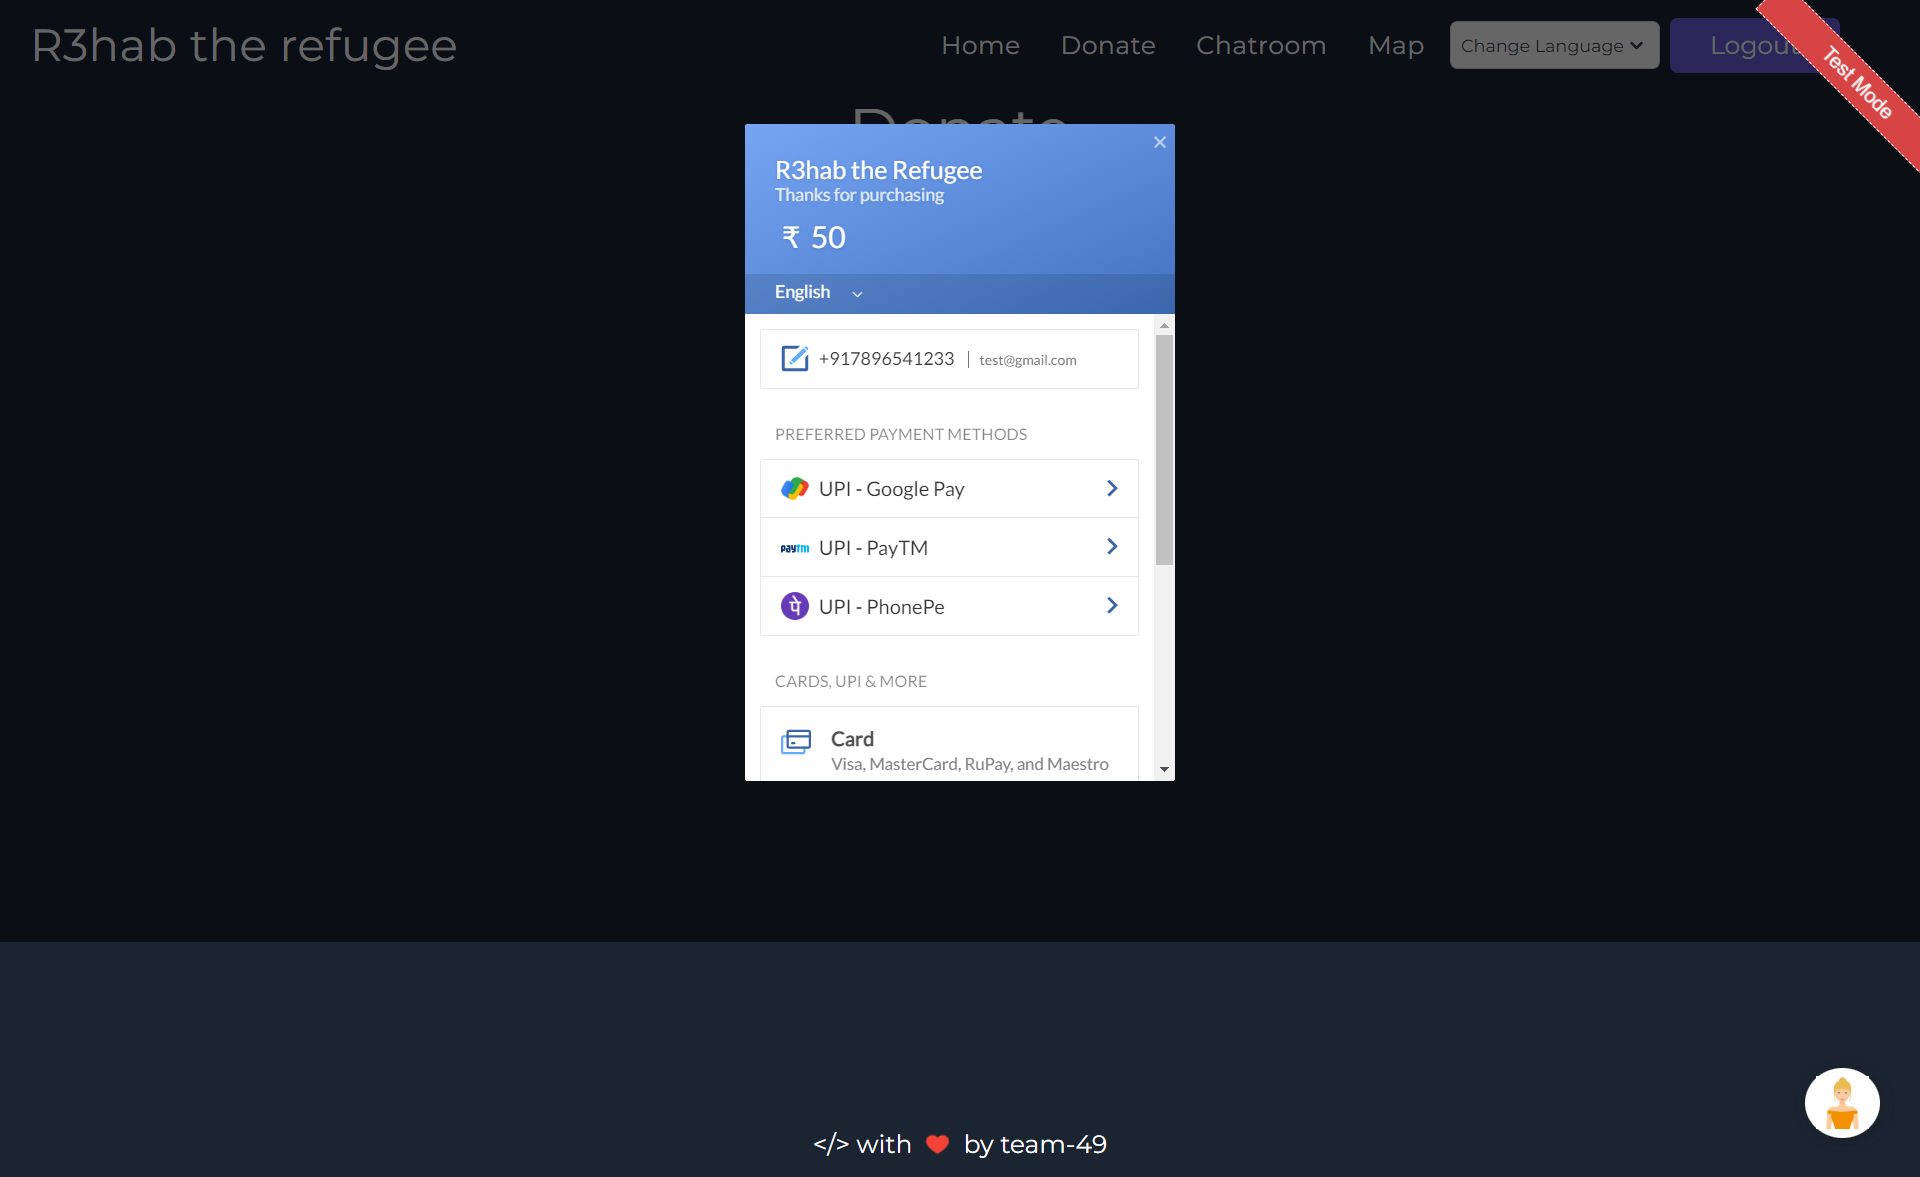Open the Map nav item

1395,46
